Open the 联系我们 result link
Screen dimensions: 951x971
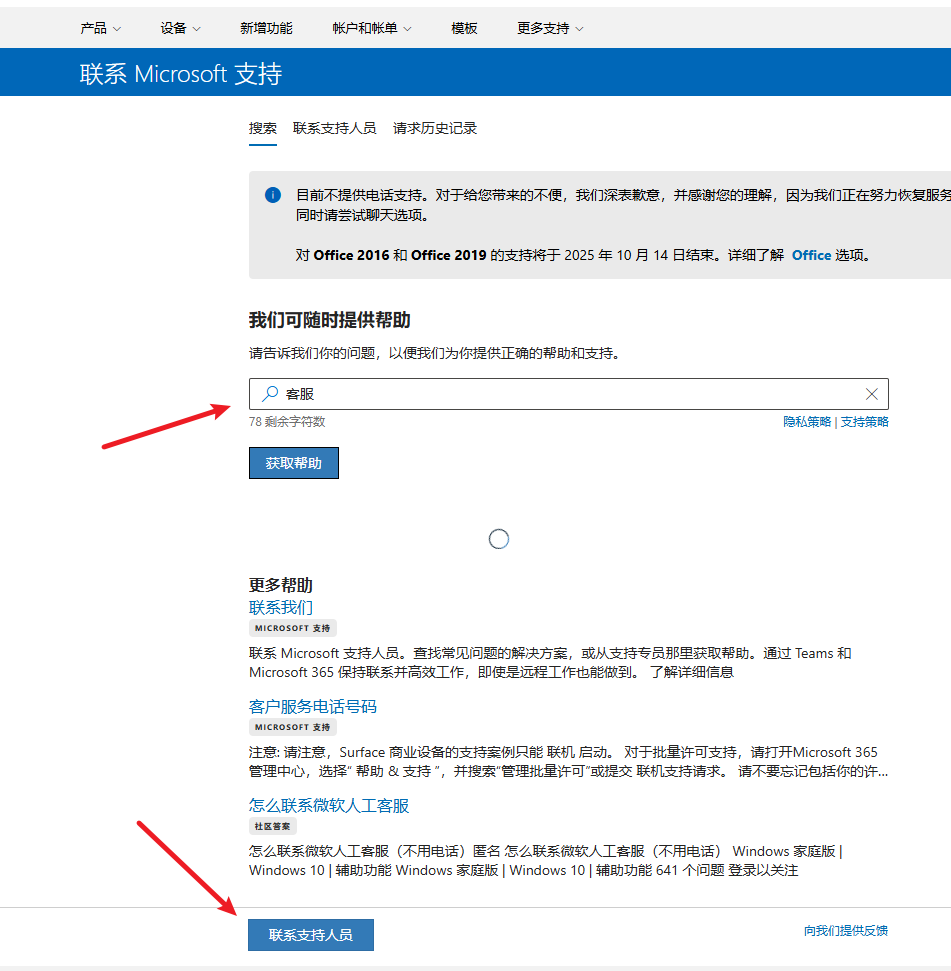280,607
